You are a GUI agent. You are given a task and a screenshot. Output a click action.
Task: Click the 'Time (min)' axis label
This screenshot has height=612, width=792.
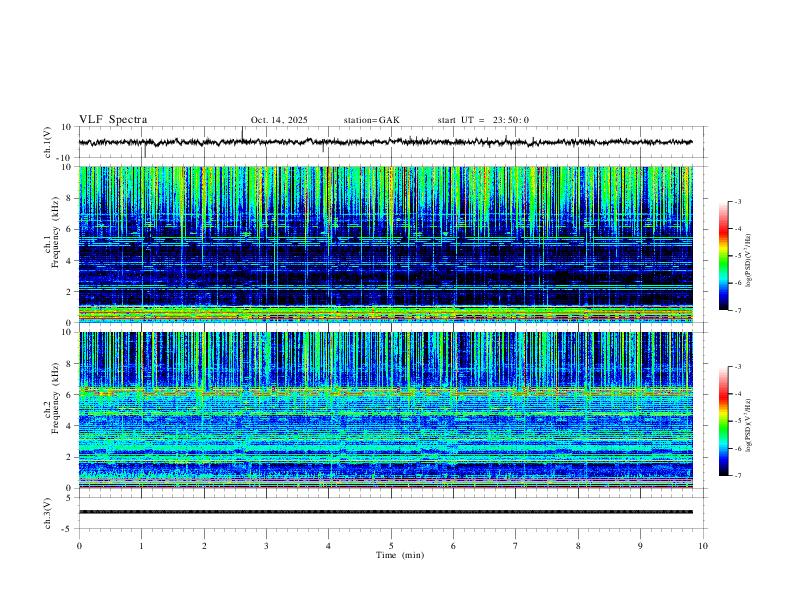pos(400,555)
